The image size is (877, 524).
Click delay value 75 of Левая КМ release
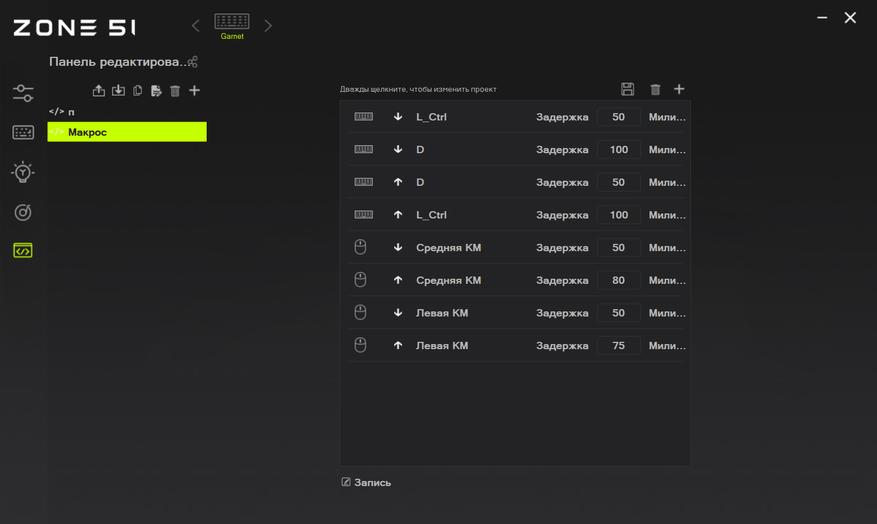tap(618, 346)
